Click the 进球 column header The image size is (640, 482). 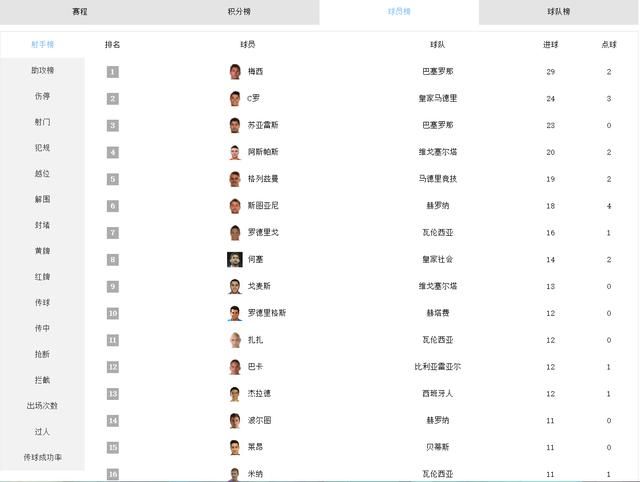coord(551,45)
